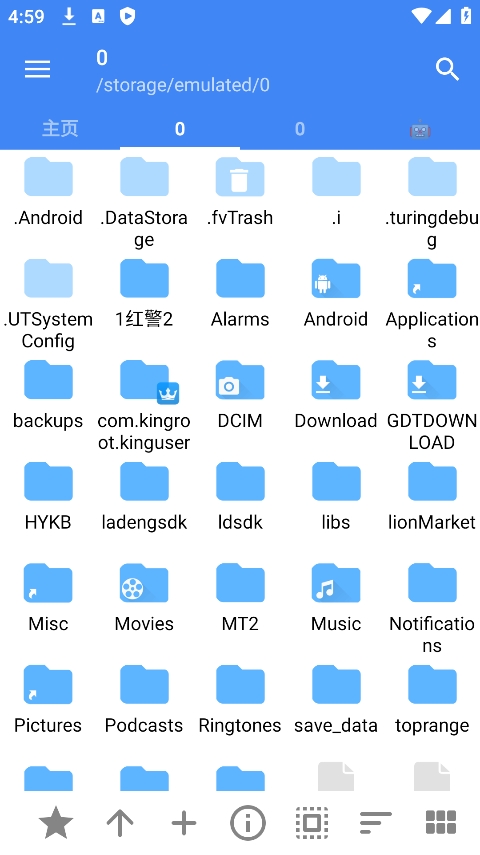Image resolution: width=480 pixels, height=855 pixels.
Task: Switch to the robot icon tab
Action: tap(420, 130)
